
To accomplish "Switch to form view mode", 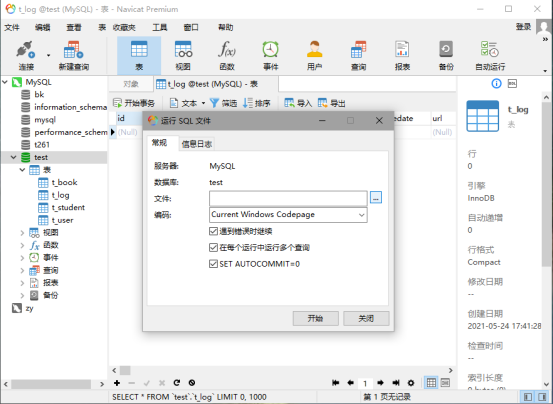I will click(x=445, y=383).
